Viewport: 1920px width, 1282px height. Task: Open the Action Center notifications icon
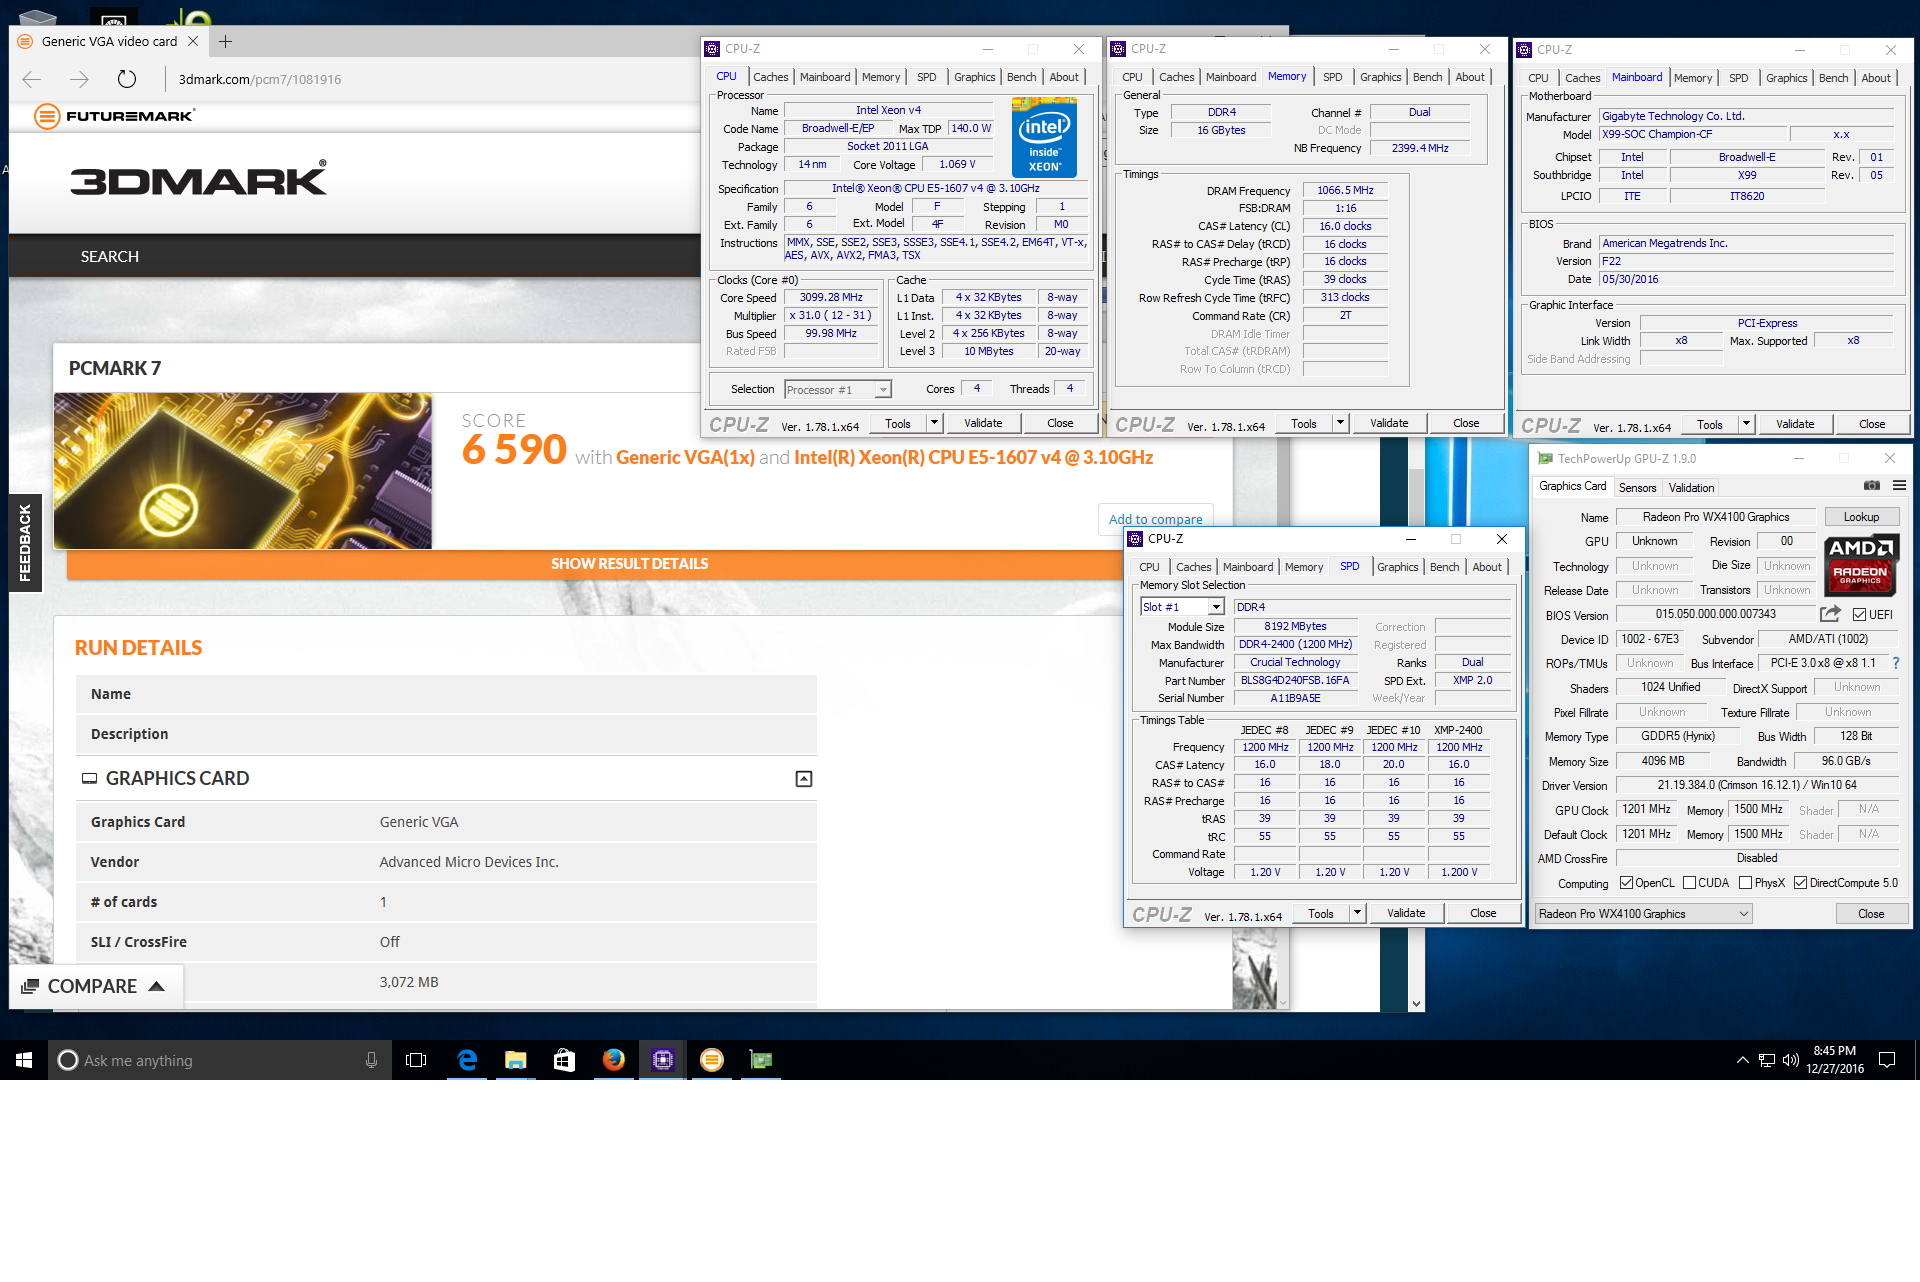(x=1887, y=1060)
